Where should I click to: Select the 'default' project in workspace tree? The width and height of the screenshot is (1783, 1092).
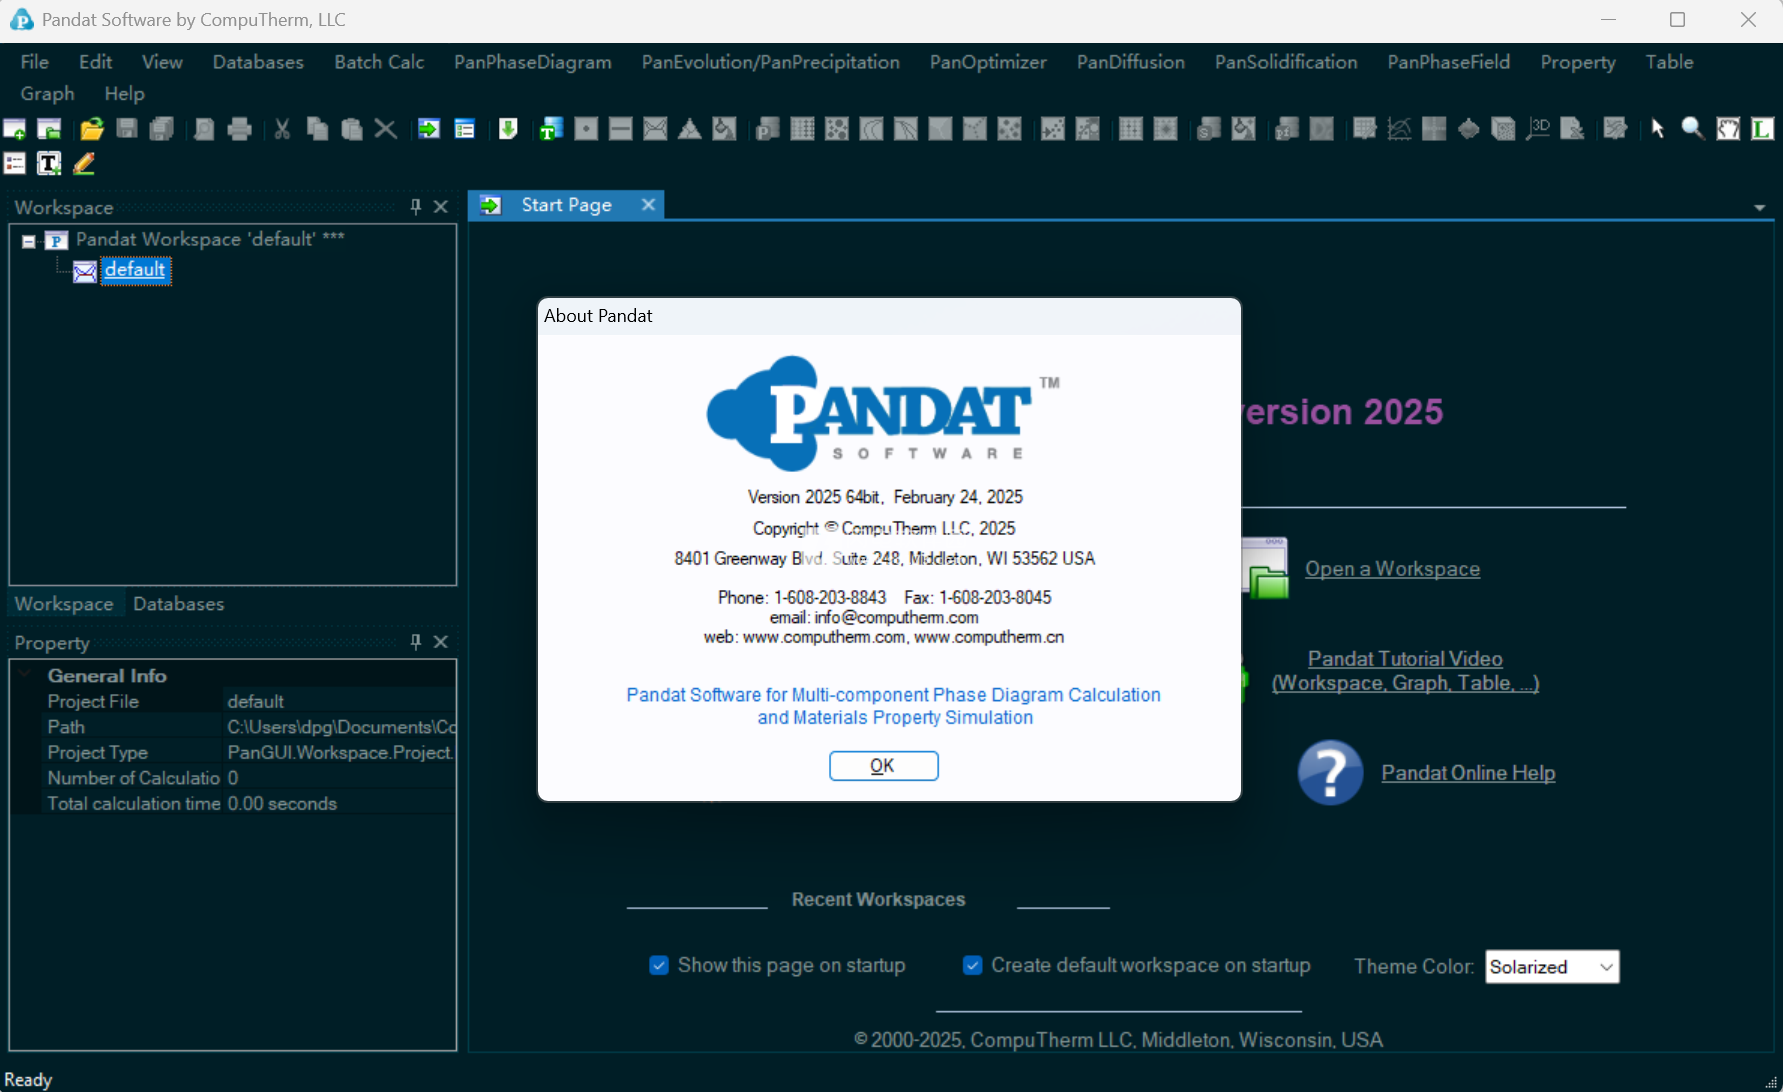tap(135, 270)
